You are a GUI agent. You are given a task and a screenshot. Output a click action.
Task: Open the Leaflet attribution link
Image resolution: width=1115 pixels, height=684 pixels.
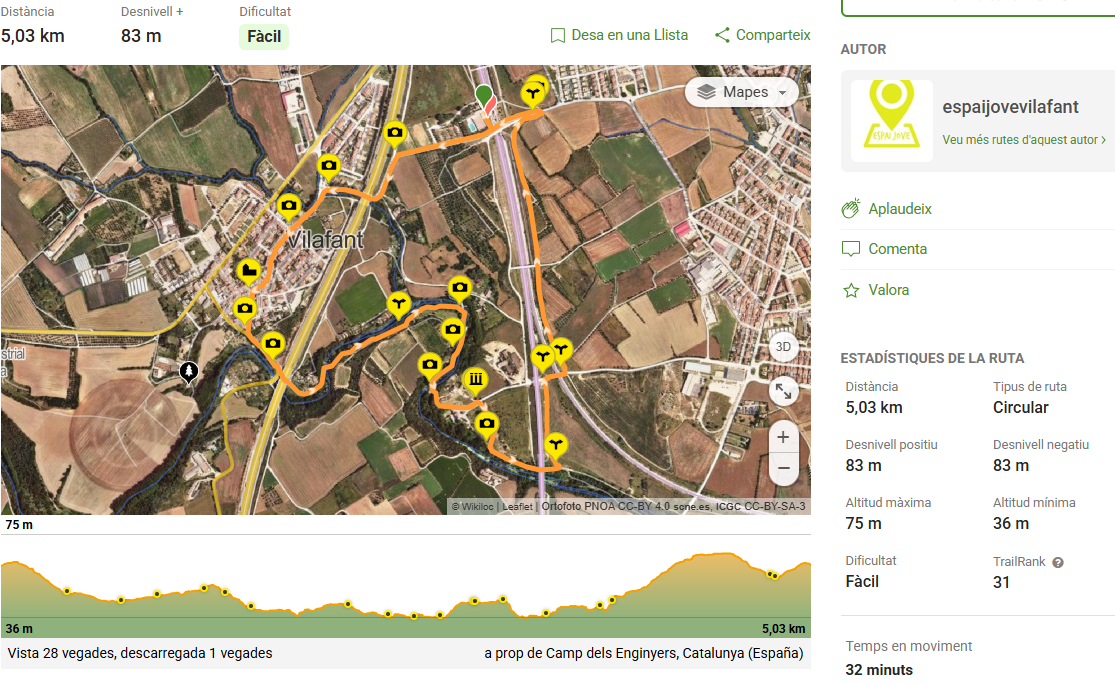(517, 506)
